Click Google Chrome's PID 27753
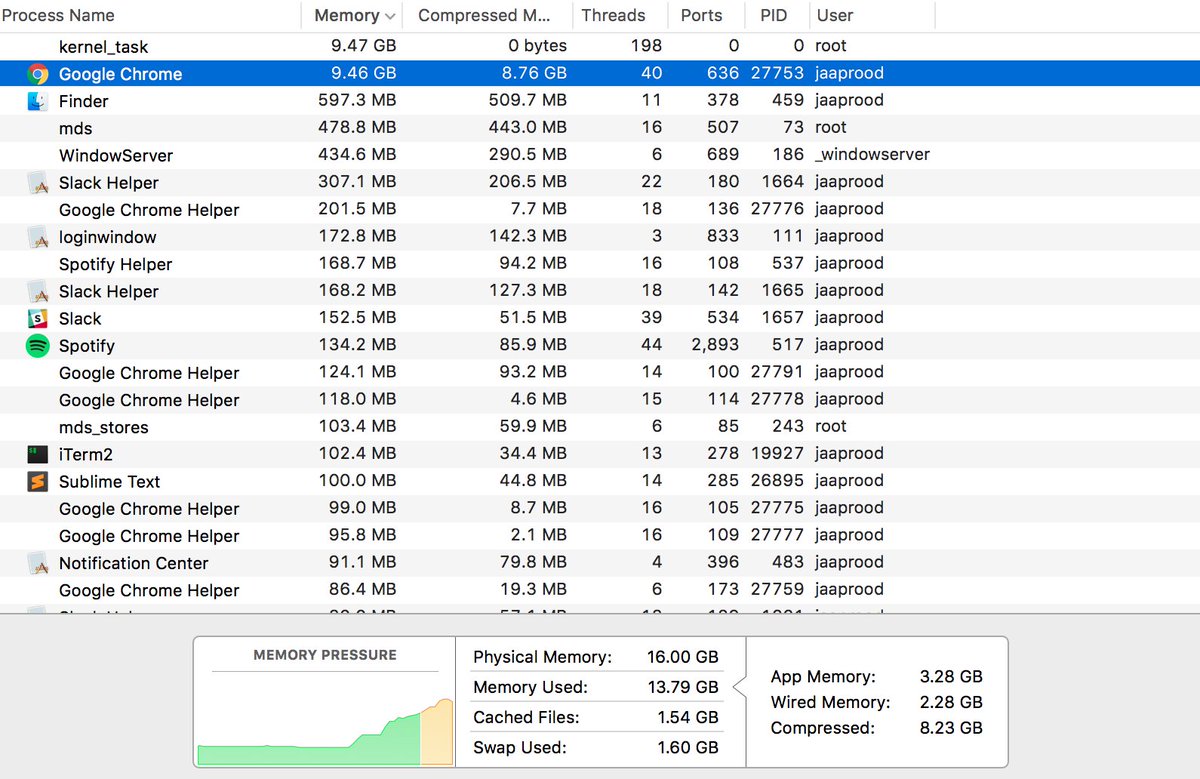The width and height of the screenshot is (1200, 779). [777, 73]
